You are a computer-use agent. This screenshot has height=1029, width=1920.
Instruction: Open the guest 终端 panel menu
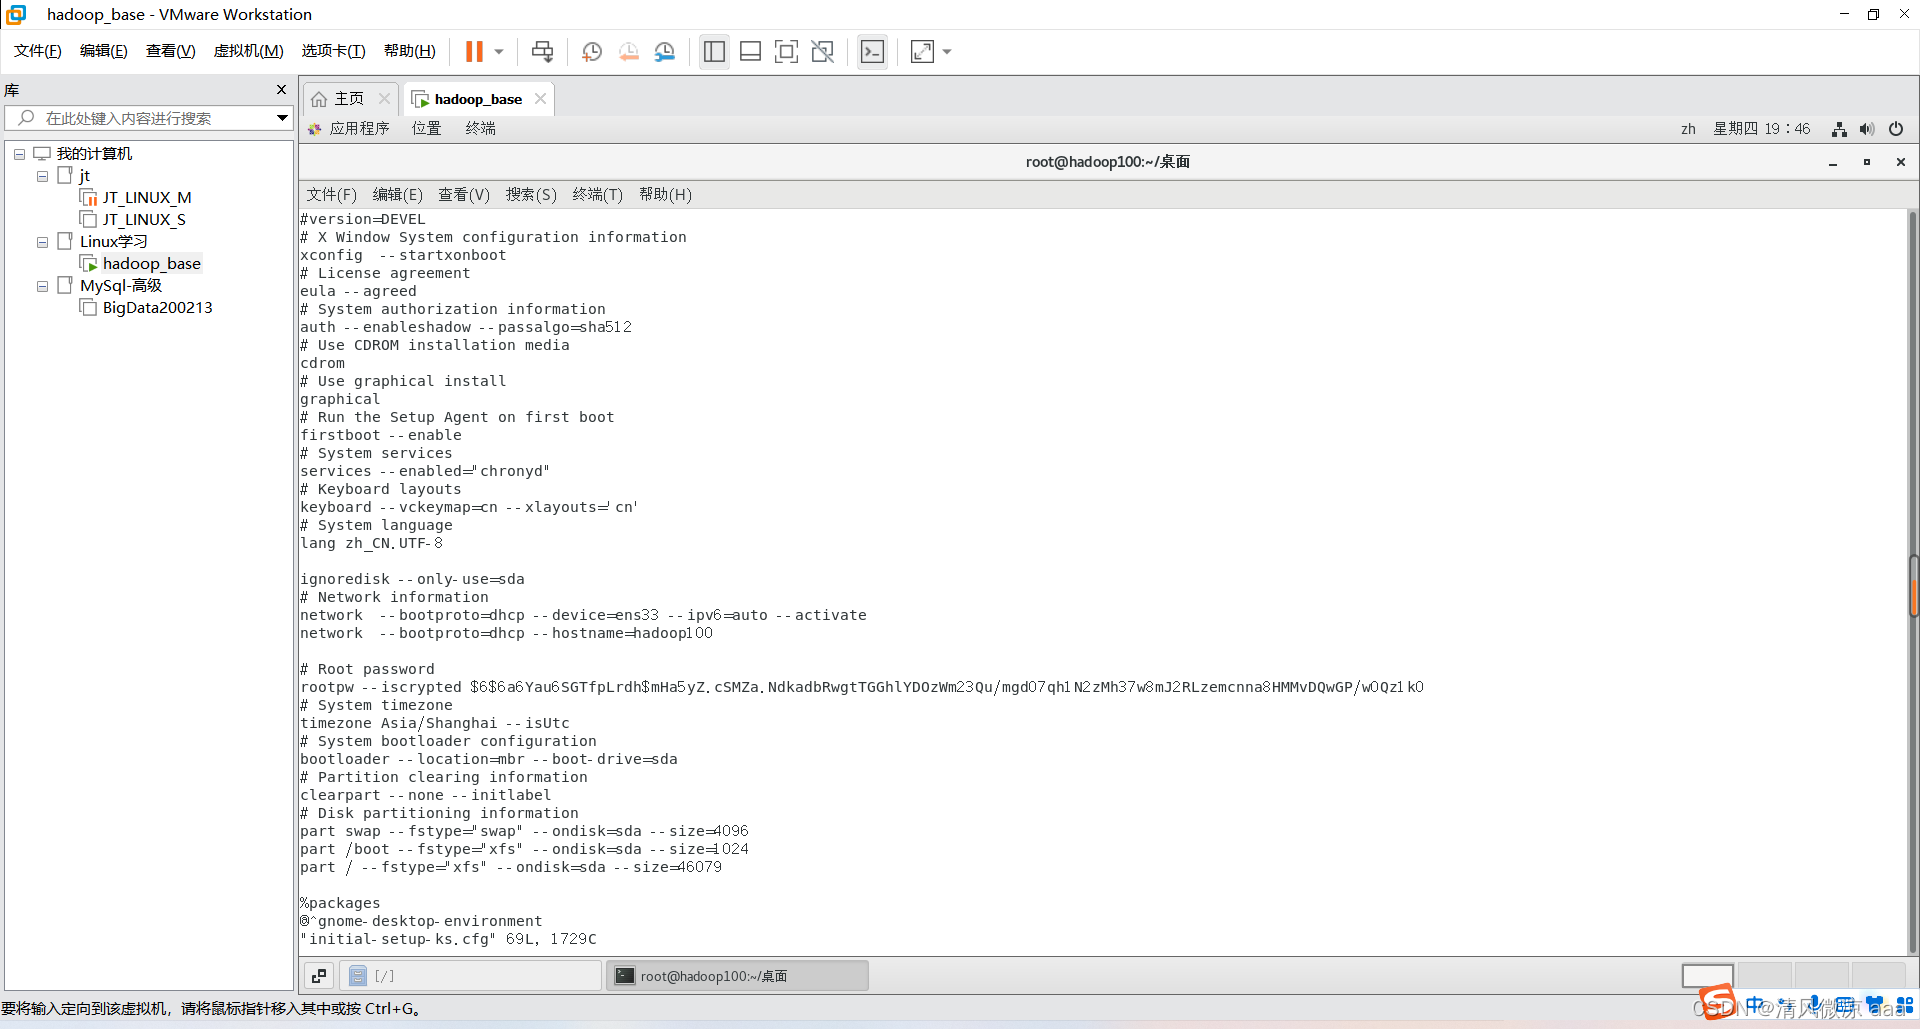pyautogui.click(x=481, y=129)
